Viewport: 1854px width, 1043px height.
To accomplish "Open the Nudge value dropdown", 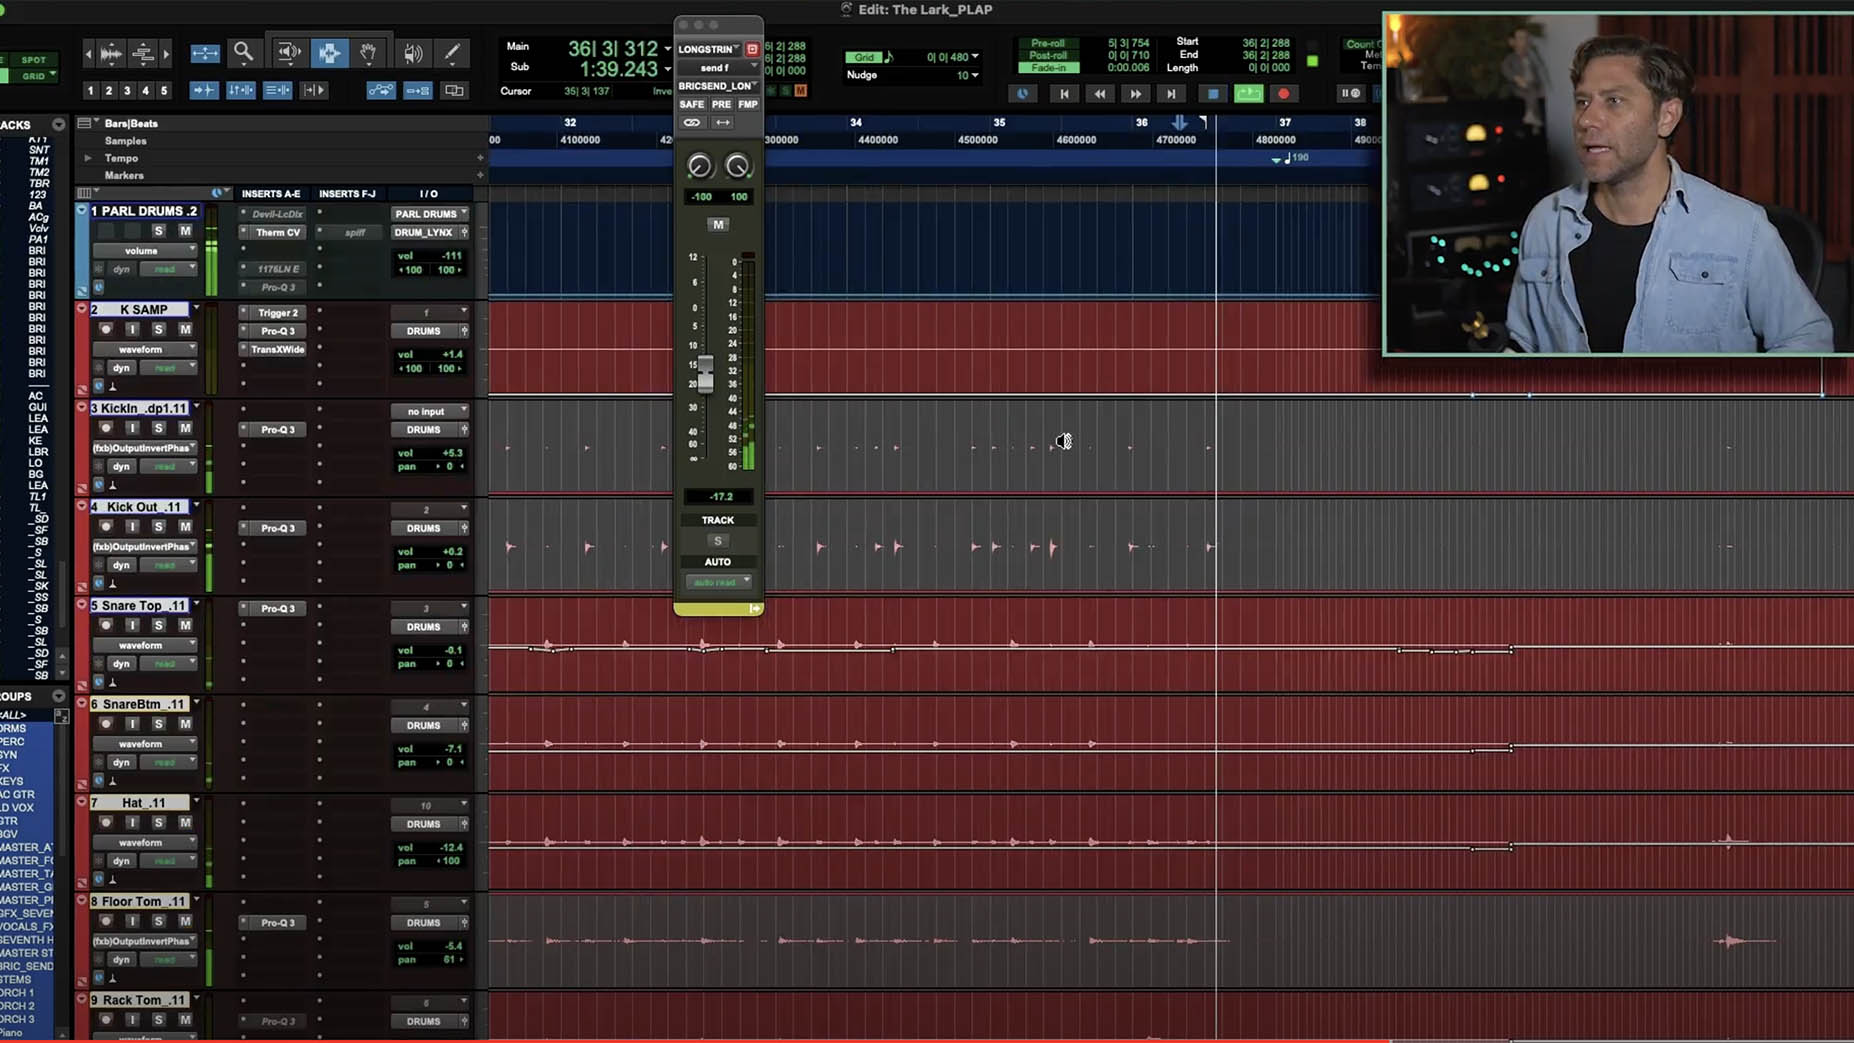I will click(x=975, y=75).
